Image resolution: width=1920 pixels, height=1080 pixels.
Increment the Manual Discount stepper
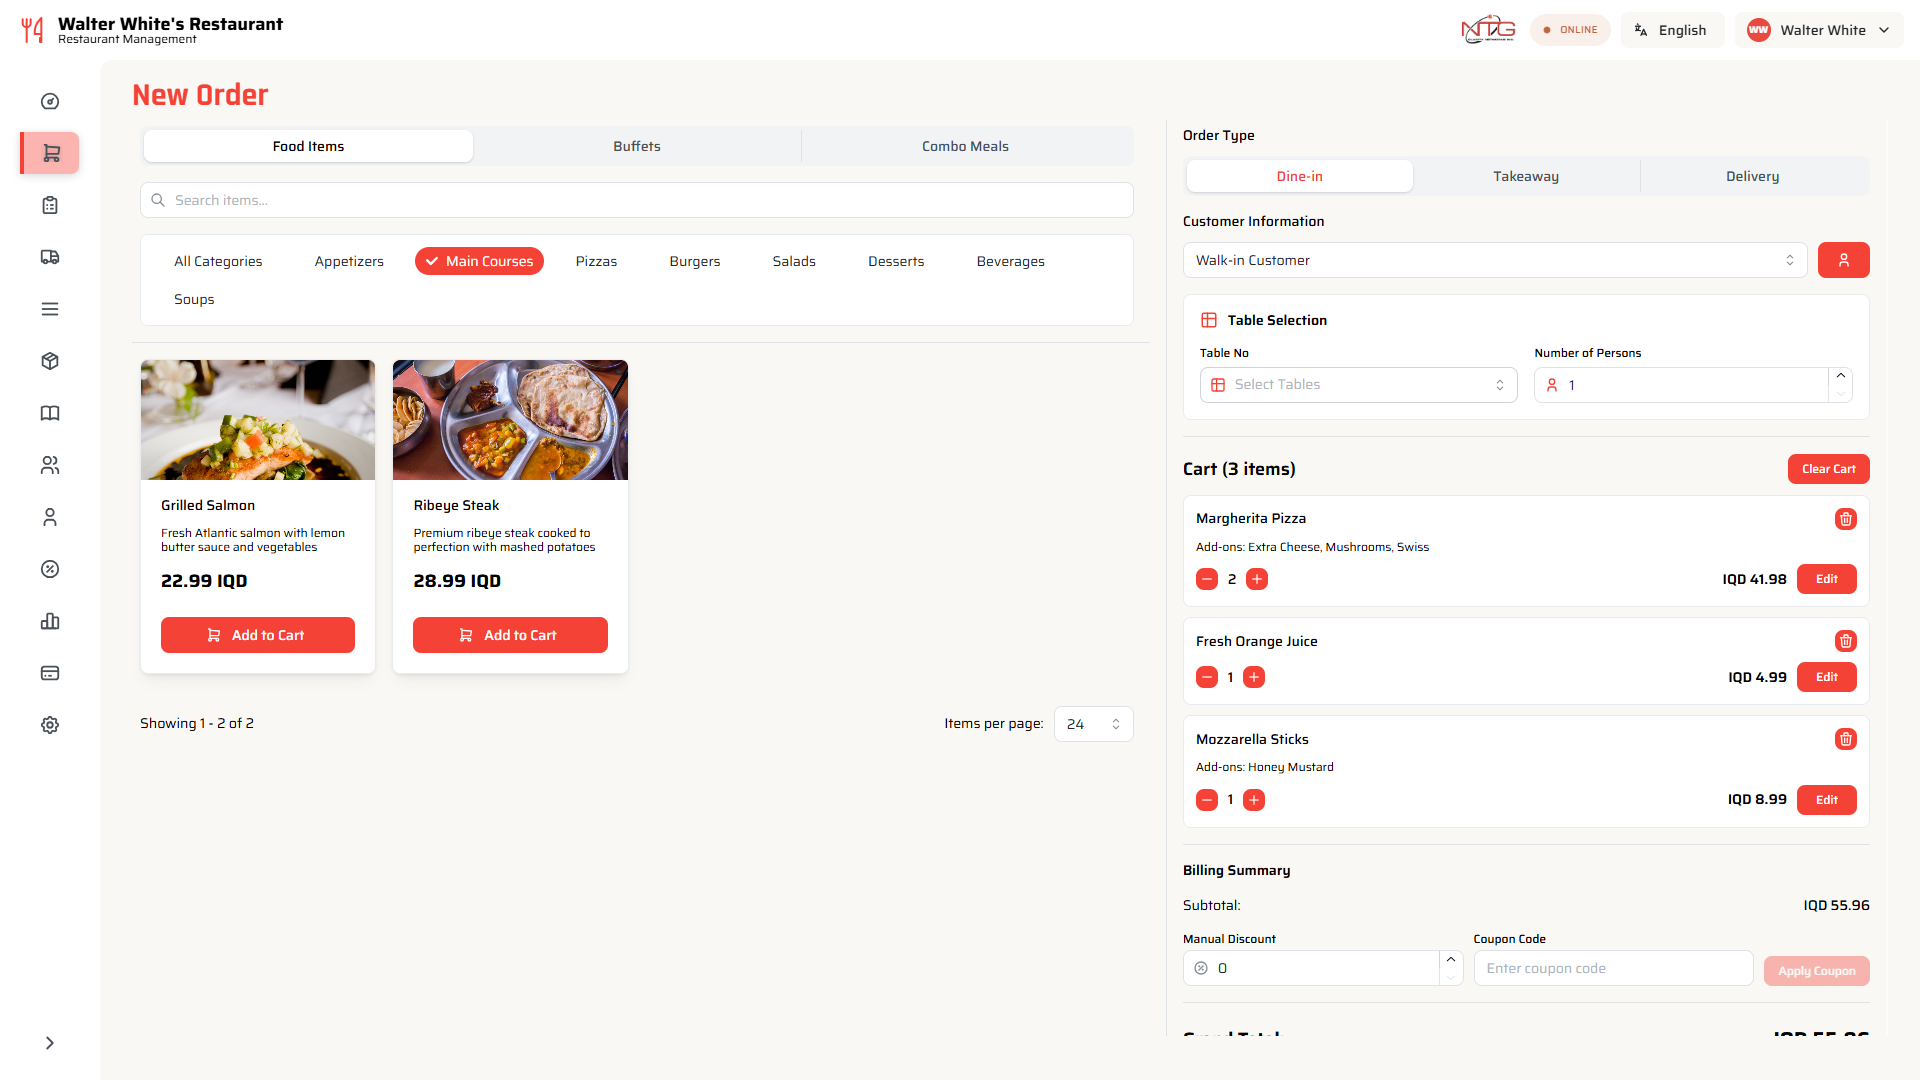(1451, 960)
